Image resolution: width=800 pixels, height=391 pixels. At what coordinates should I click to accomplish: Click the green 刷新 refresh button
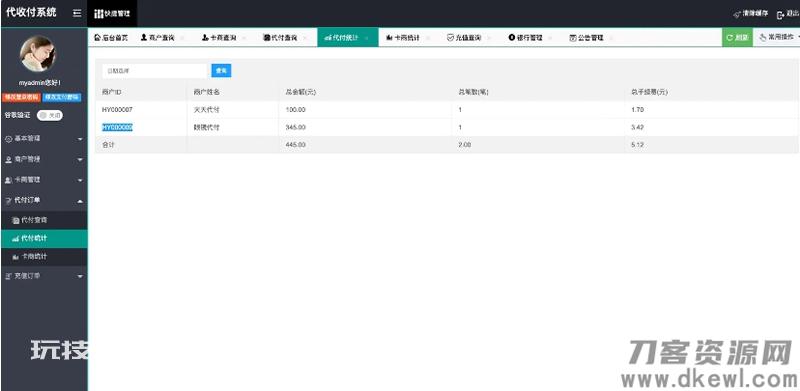737,37
